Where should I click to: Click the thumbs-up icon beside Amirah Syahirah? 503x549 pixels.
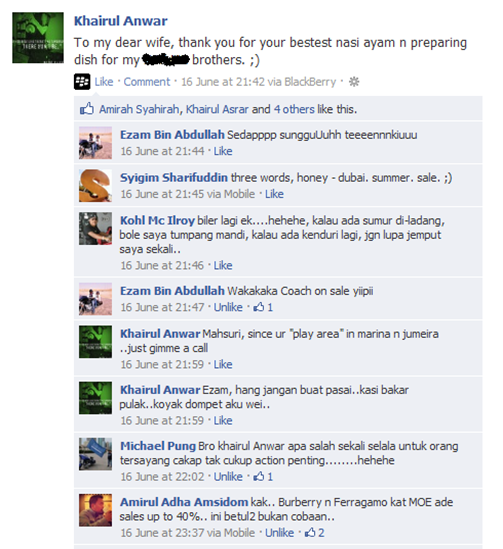(87, 109)
